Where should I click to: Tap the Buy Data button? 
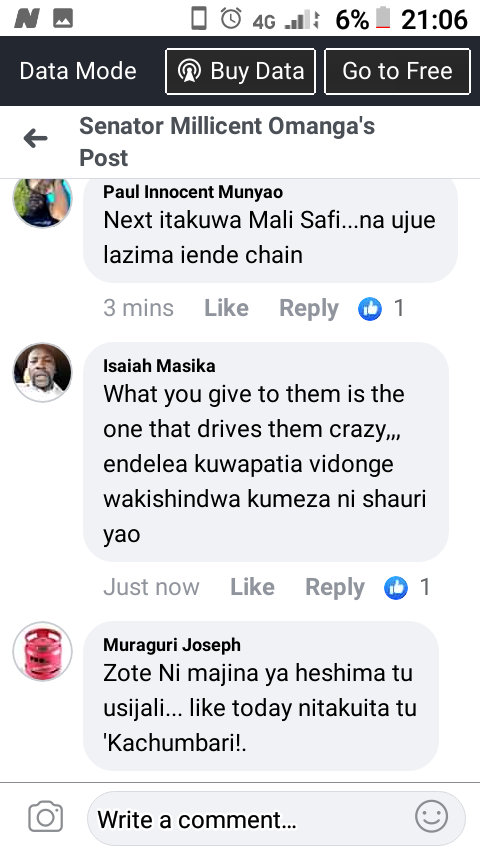pyautogui.click(x=240, y=71)
